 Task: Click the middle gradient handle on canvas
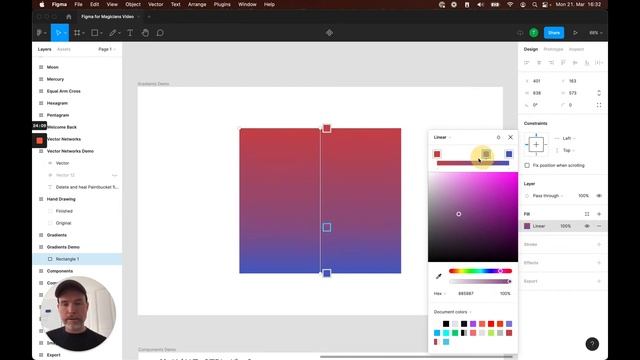click(x=327, y=227)
